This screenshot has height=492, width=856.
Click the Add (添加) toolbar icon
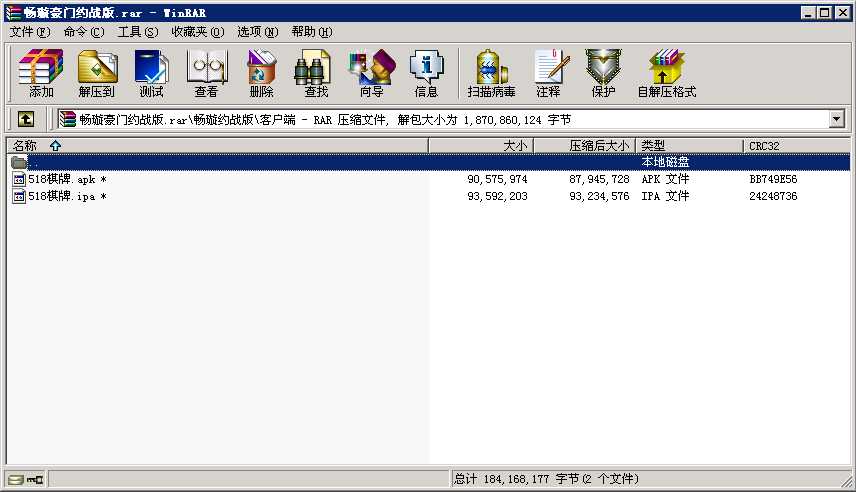41,73
